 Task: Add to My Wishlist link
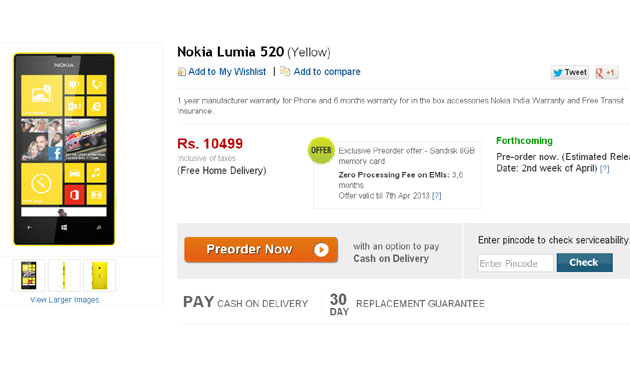227,72
